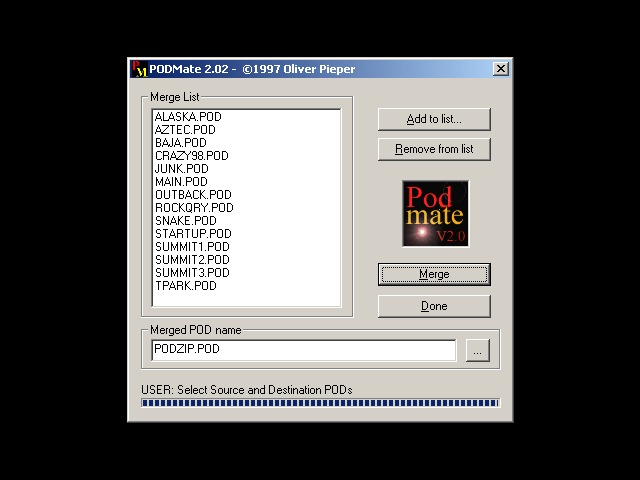Start merging with the Merge button
Screen dimensions: 640x480
pos(434,274)
